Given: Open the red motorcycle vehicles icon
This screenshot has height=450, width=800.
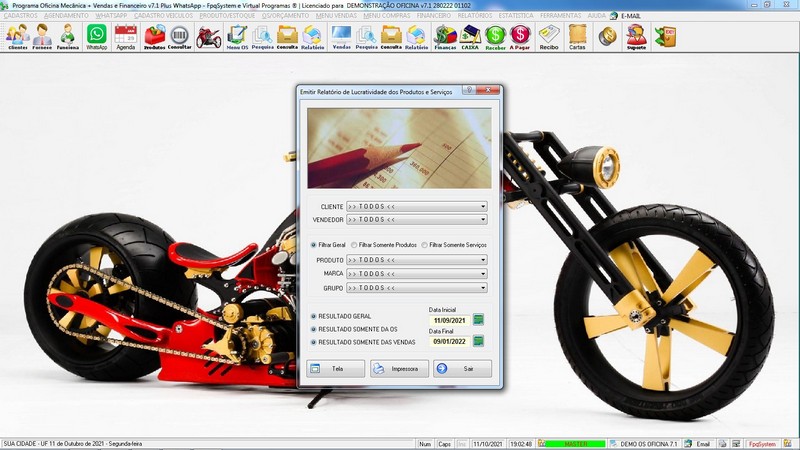Looking at the screenshot, I should click(x=209, y=37).
